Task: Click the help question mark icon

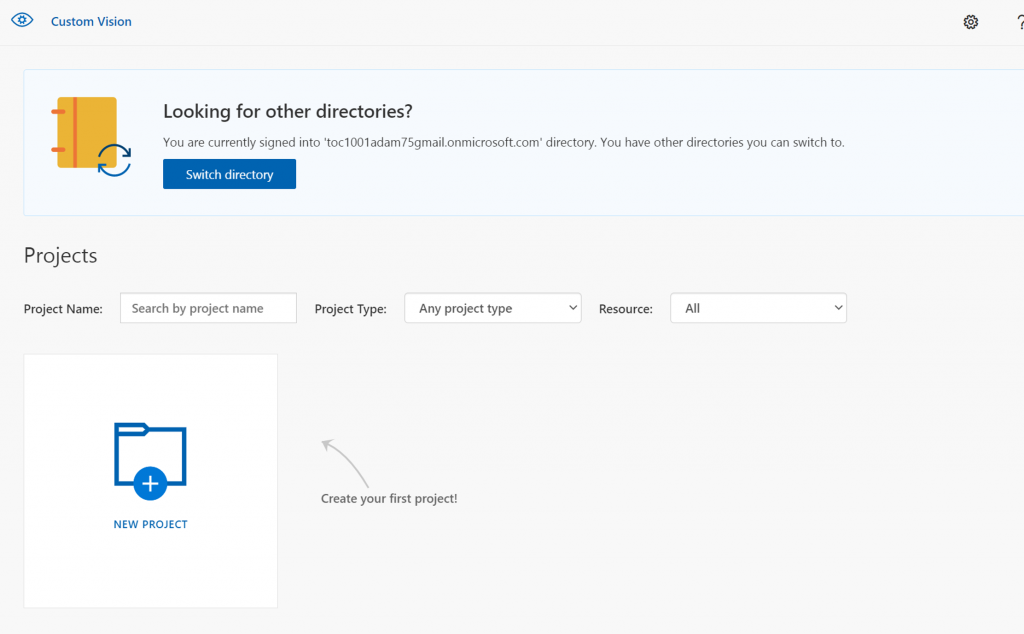Action: pos(1019,22)
